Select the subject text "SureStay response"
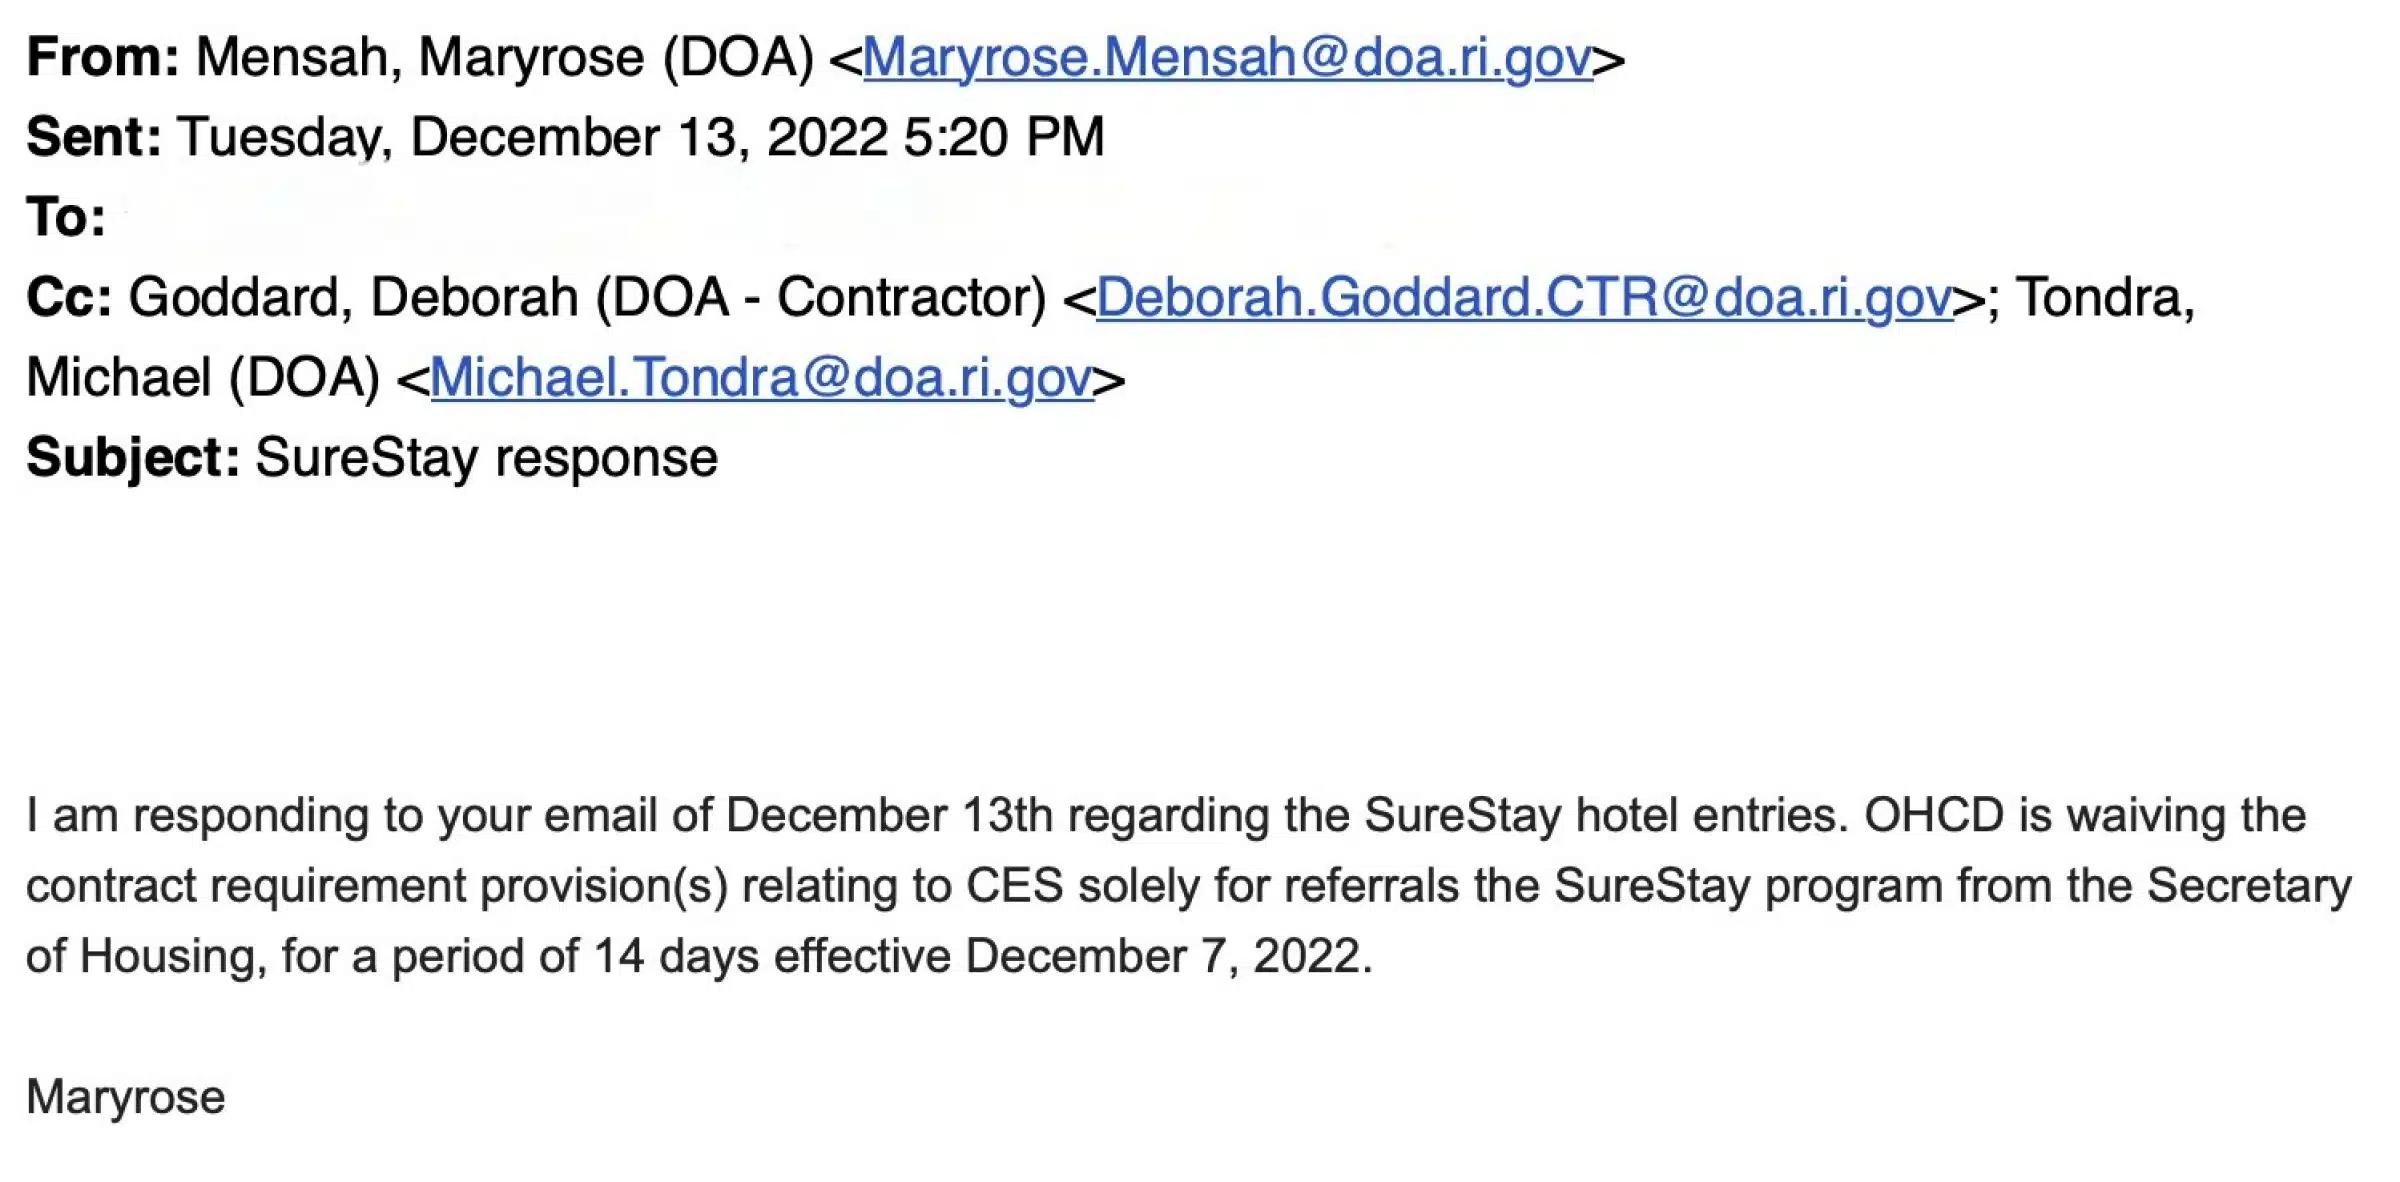This screenshot has width=2400, height=1182. pos(486,459)
